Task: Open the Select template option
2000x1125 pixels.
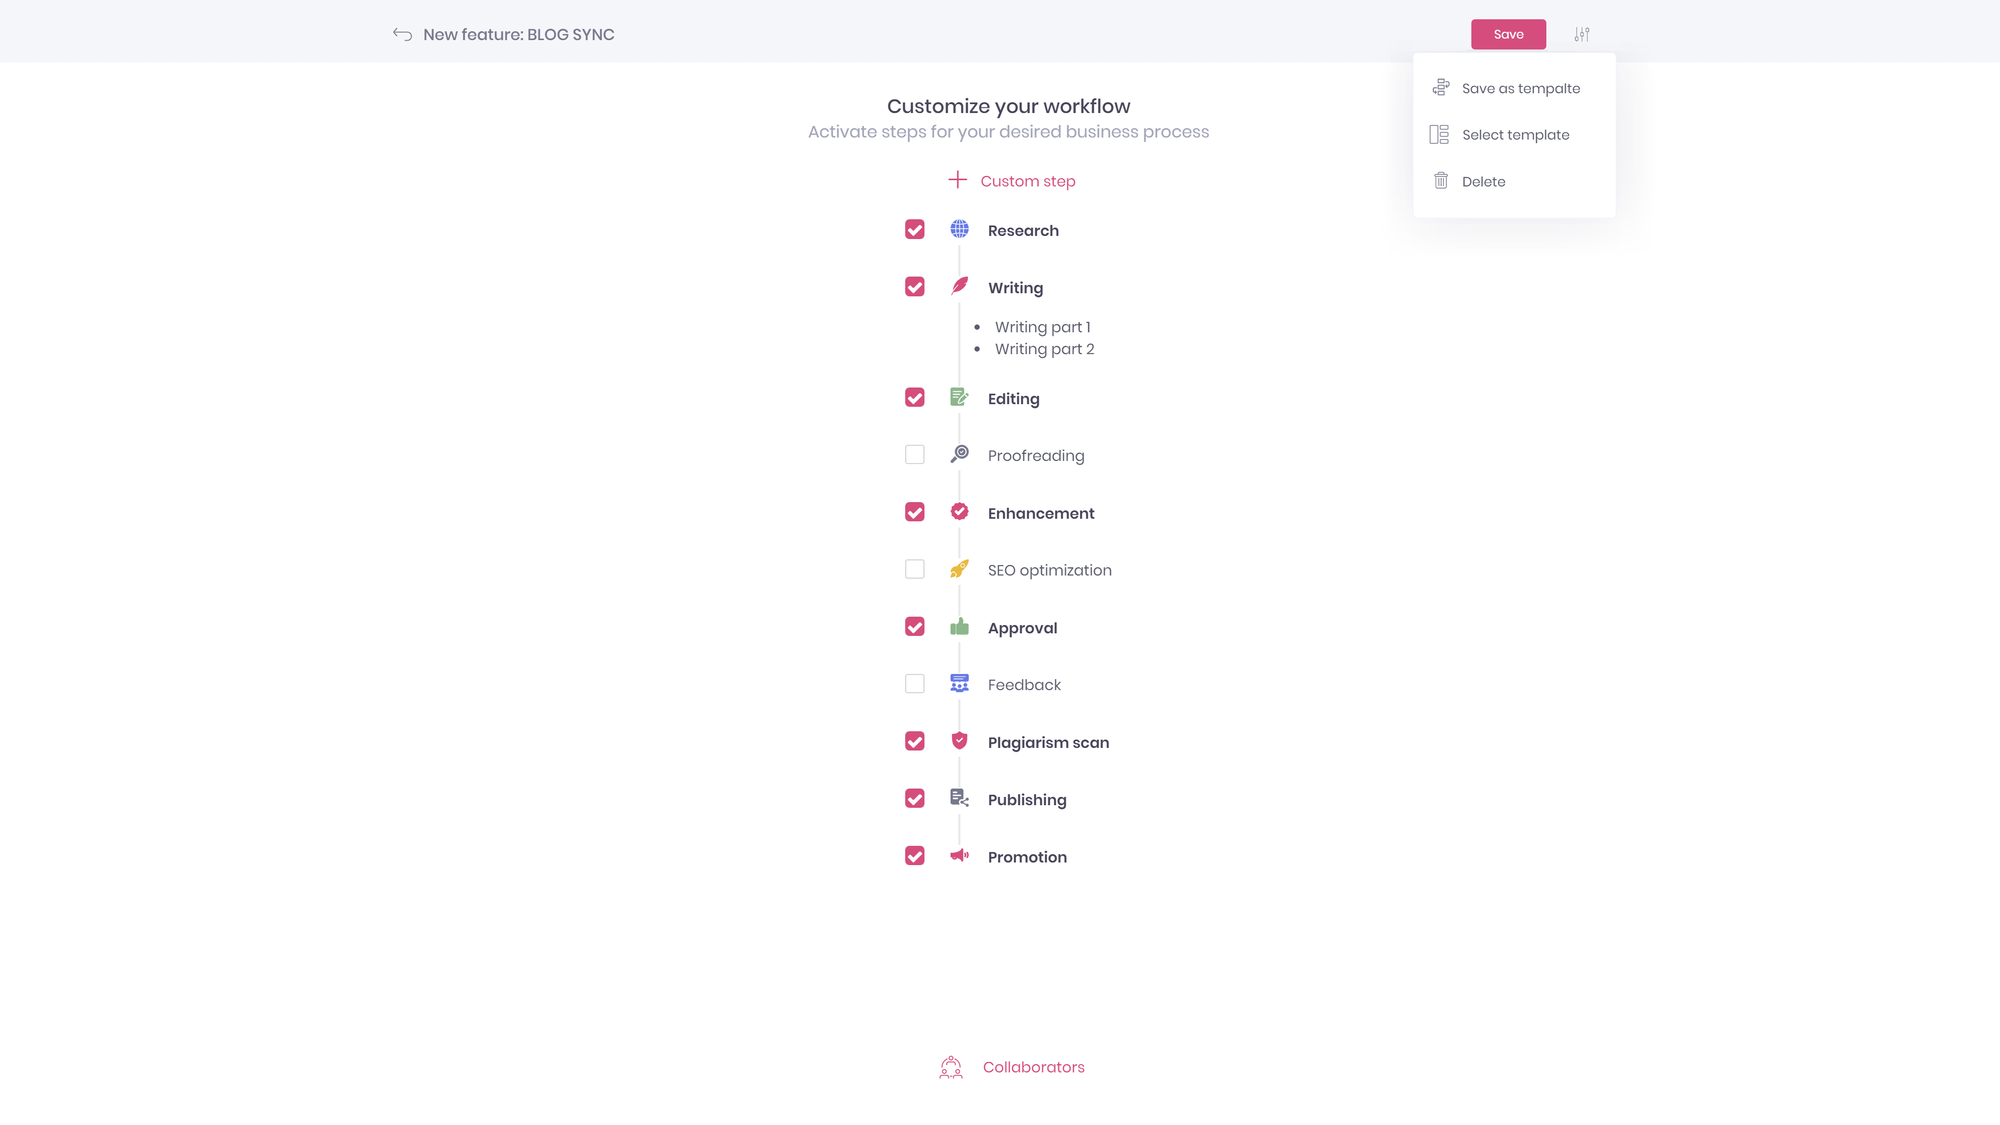Action: tap(1515, 135)
